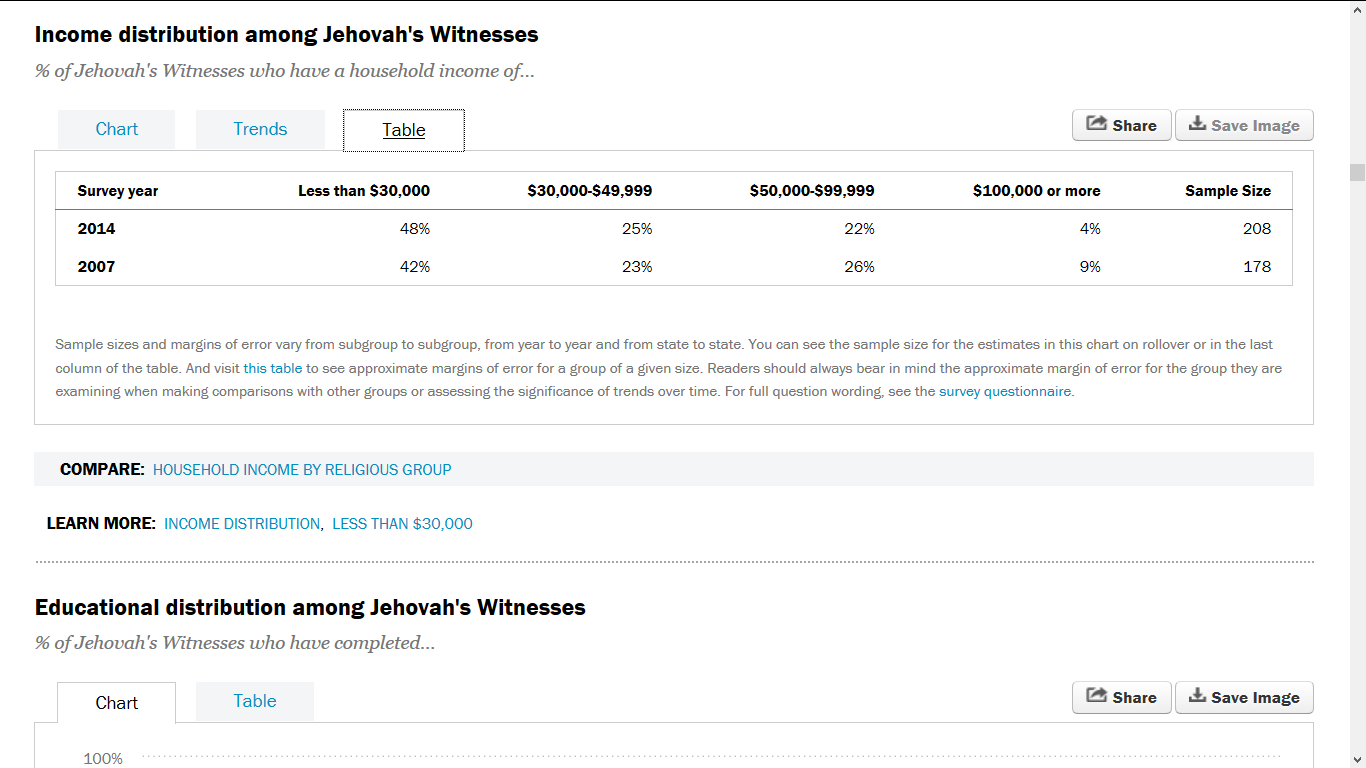Click the '$50,000-$99,999' column header
Viewport: 1366px width, 768px height.
pos(812,191)
